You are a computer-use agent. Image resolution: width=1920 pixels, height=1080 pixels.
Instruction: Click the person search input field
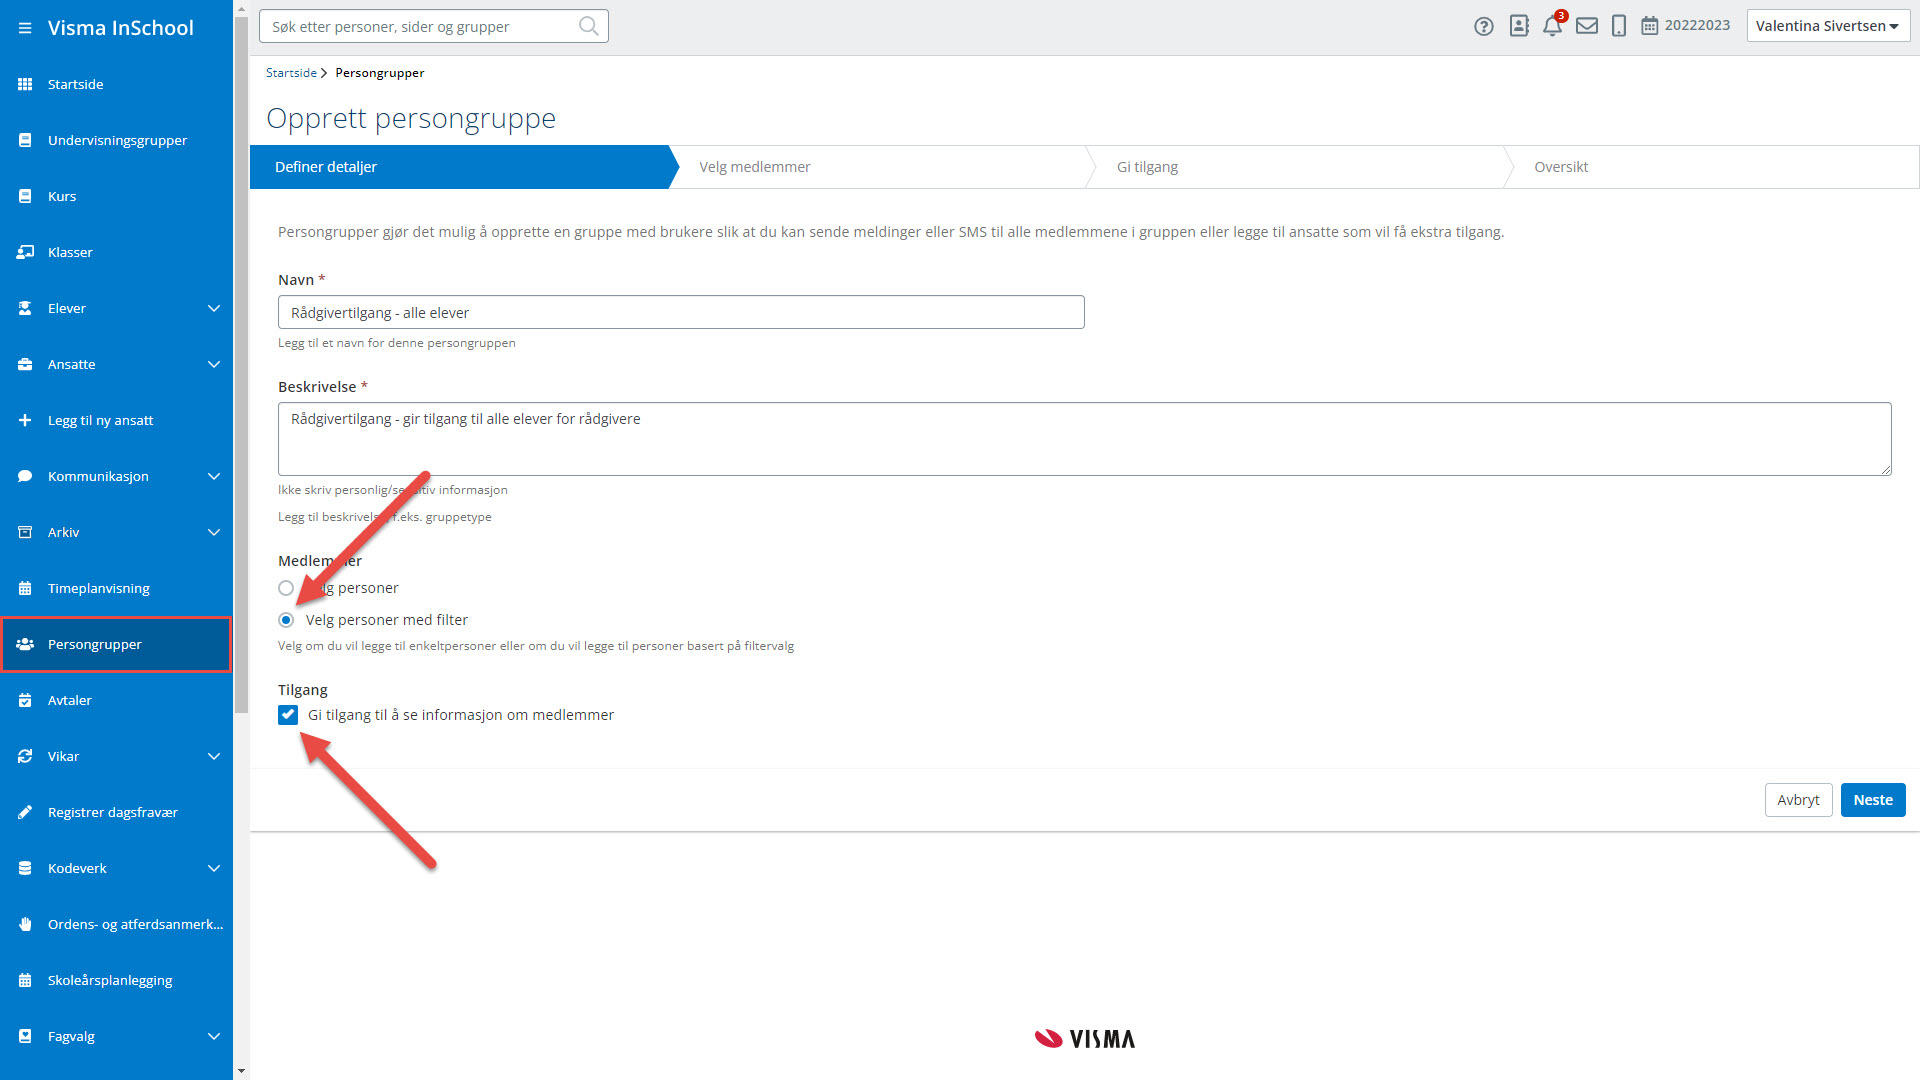click(x=434, y=26)
